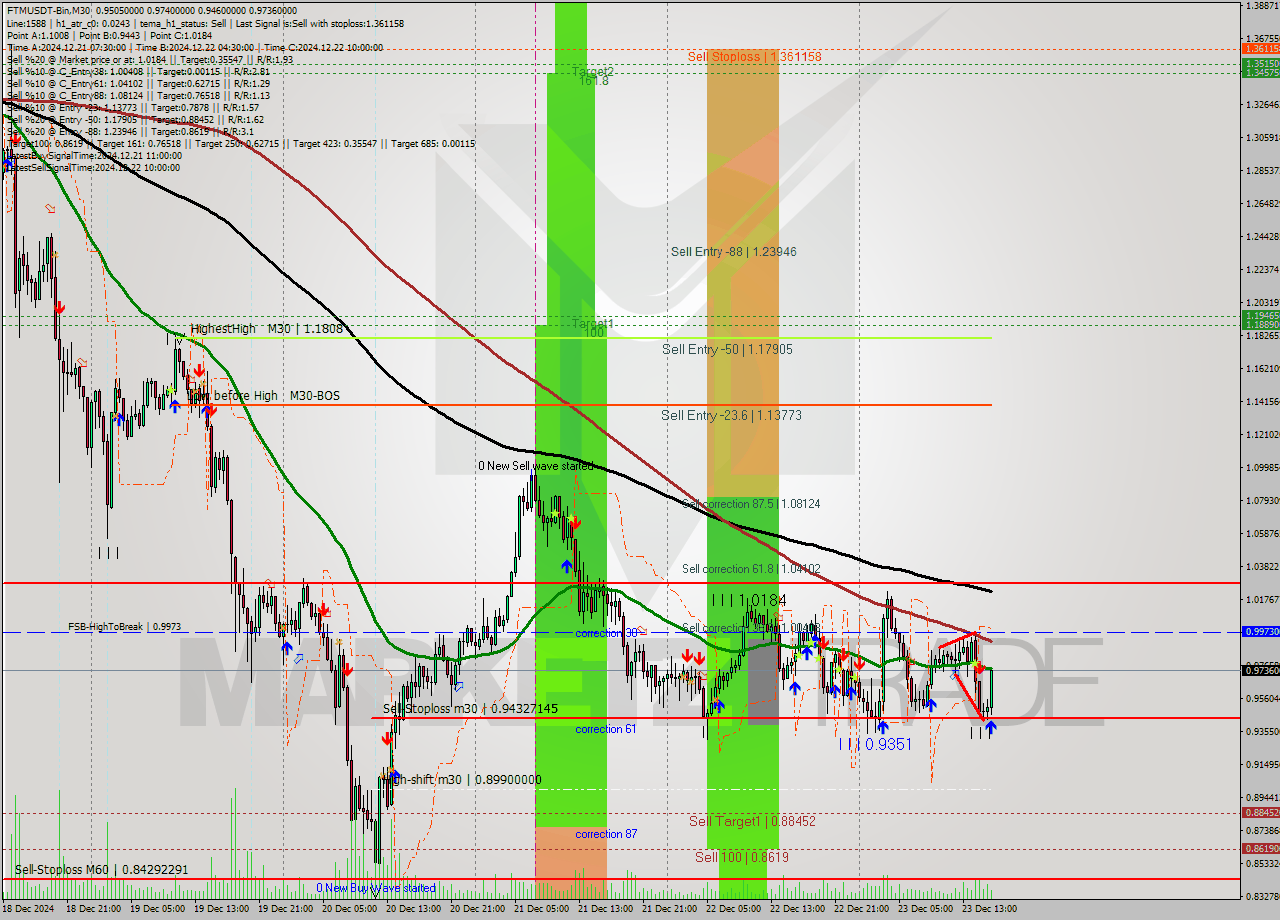This screenshot has height=920, width=1280.
Task: Select the green 1.19465 price tag
Action: (1259, 315)
